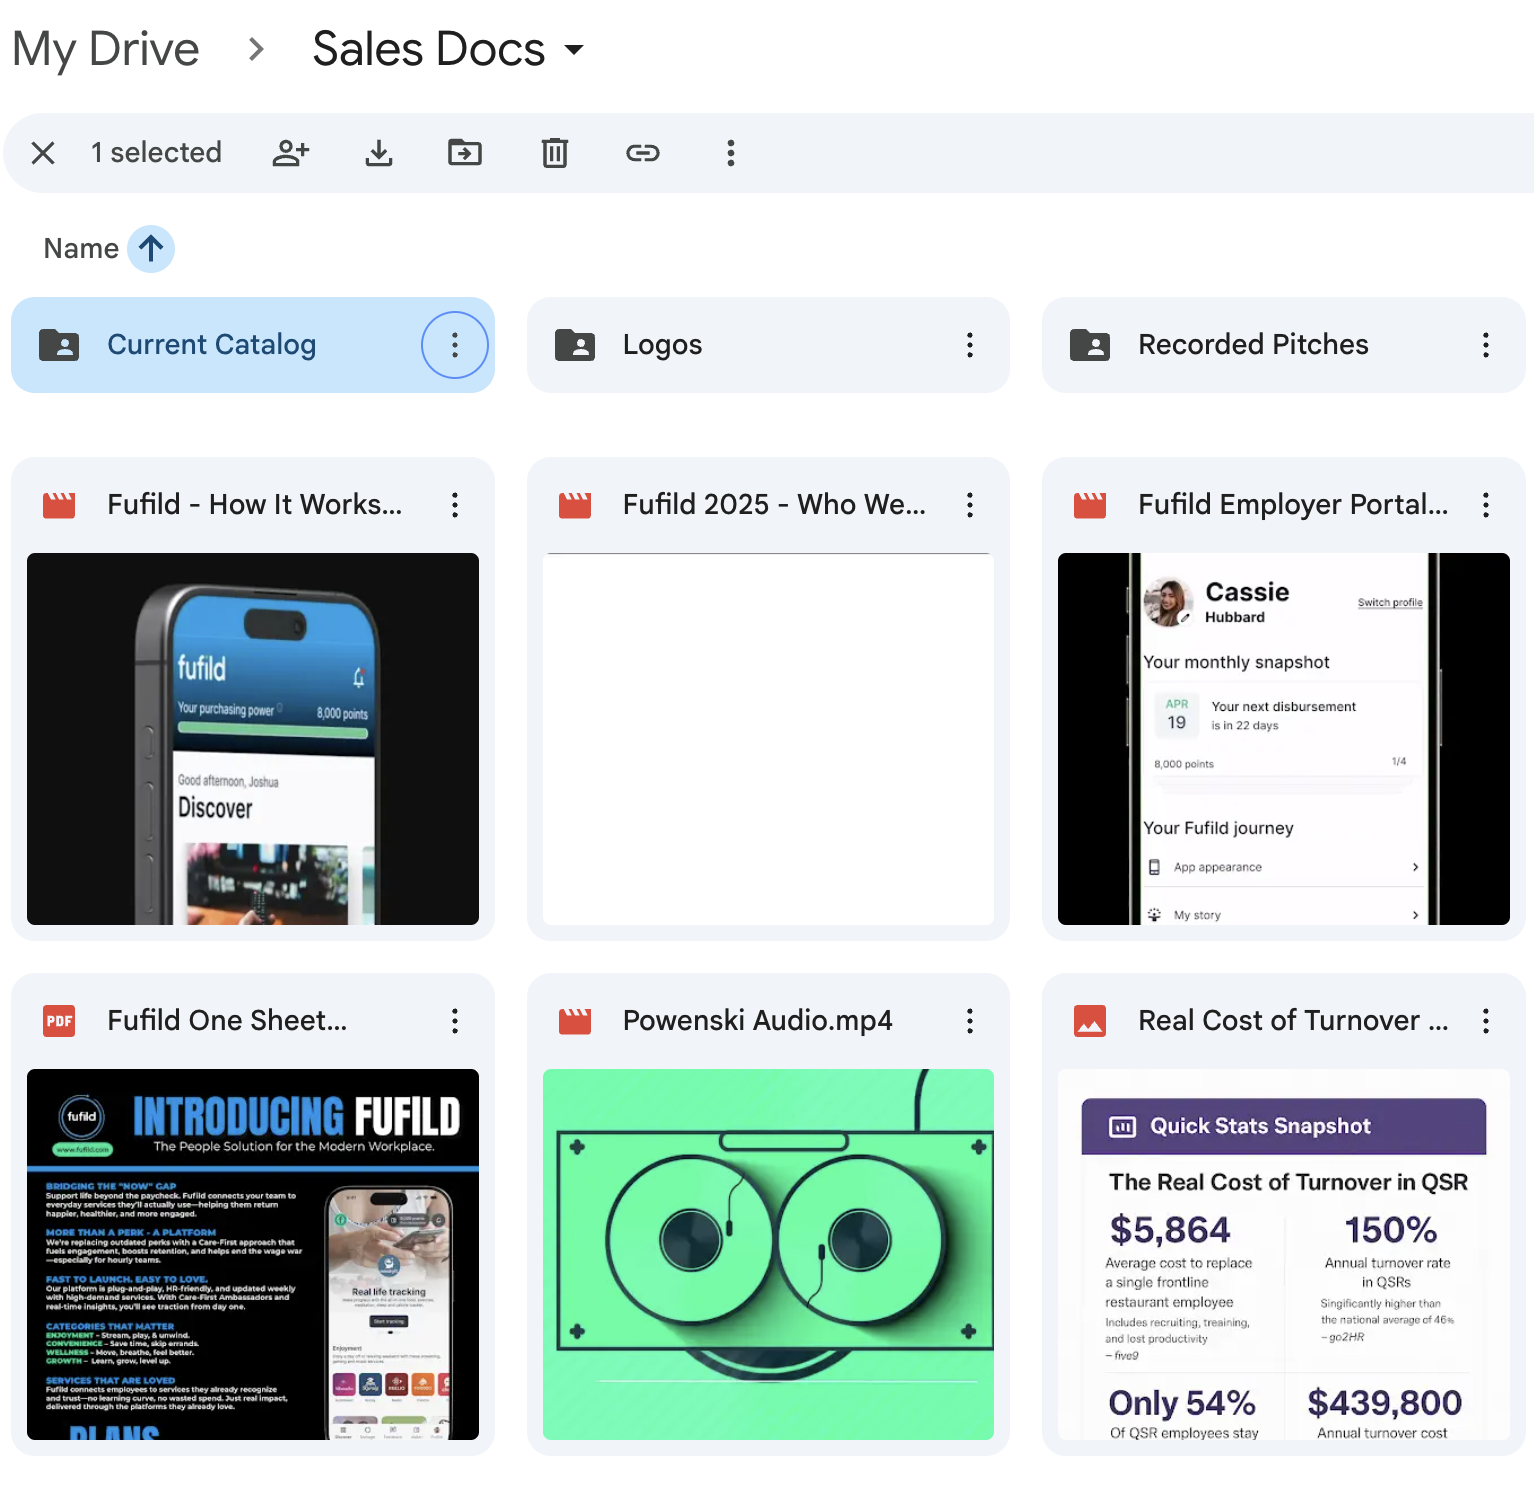
Task: Open more options for Powenski Audio.mp4
Action: point(970,1021)
